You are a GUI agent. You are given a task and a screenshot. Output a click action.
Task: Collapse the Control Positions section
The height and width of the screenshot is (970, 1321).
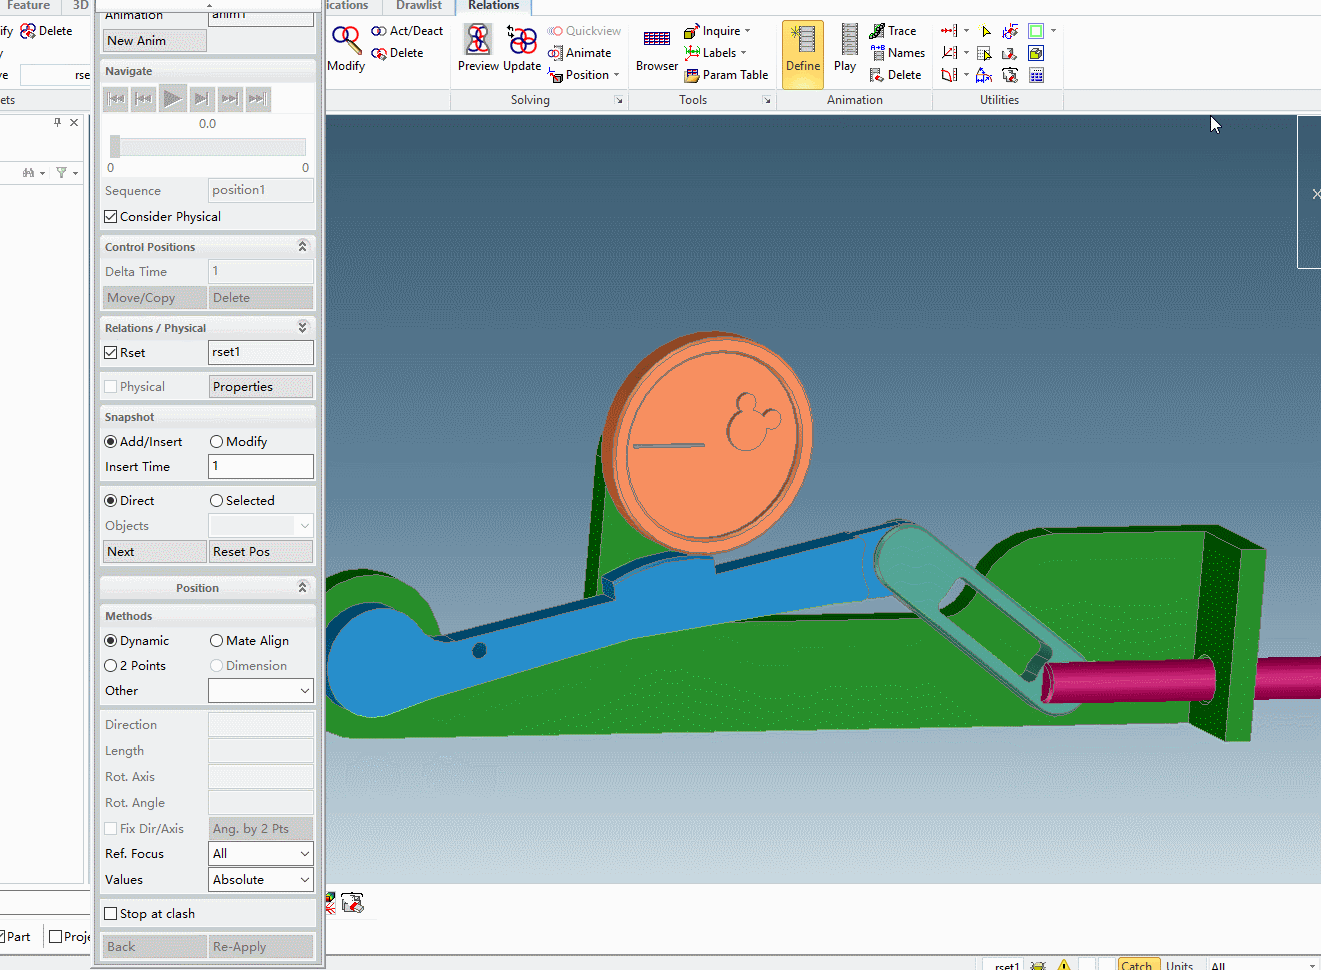click(x=303, y=246)
